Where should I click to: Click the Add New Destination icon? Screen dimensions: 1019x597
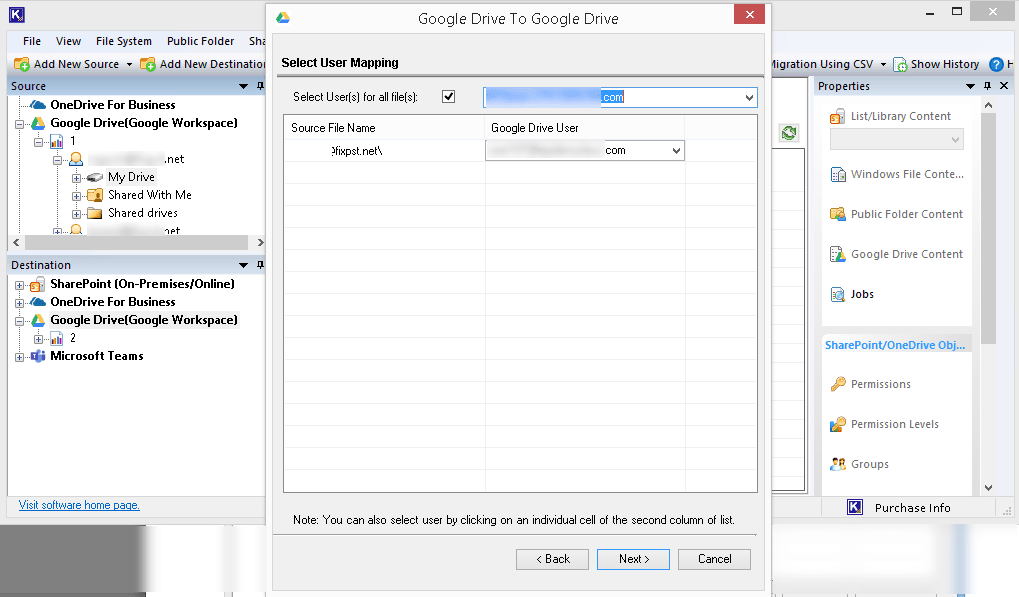click(148, 64)
